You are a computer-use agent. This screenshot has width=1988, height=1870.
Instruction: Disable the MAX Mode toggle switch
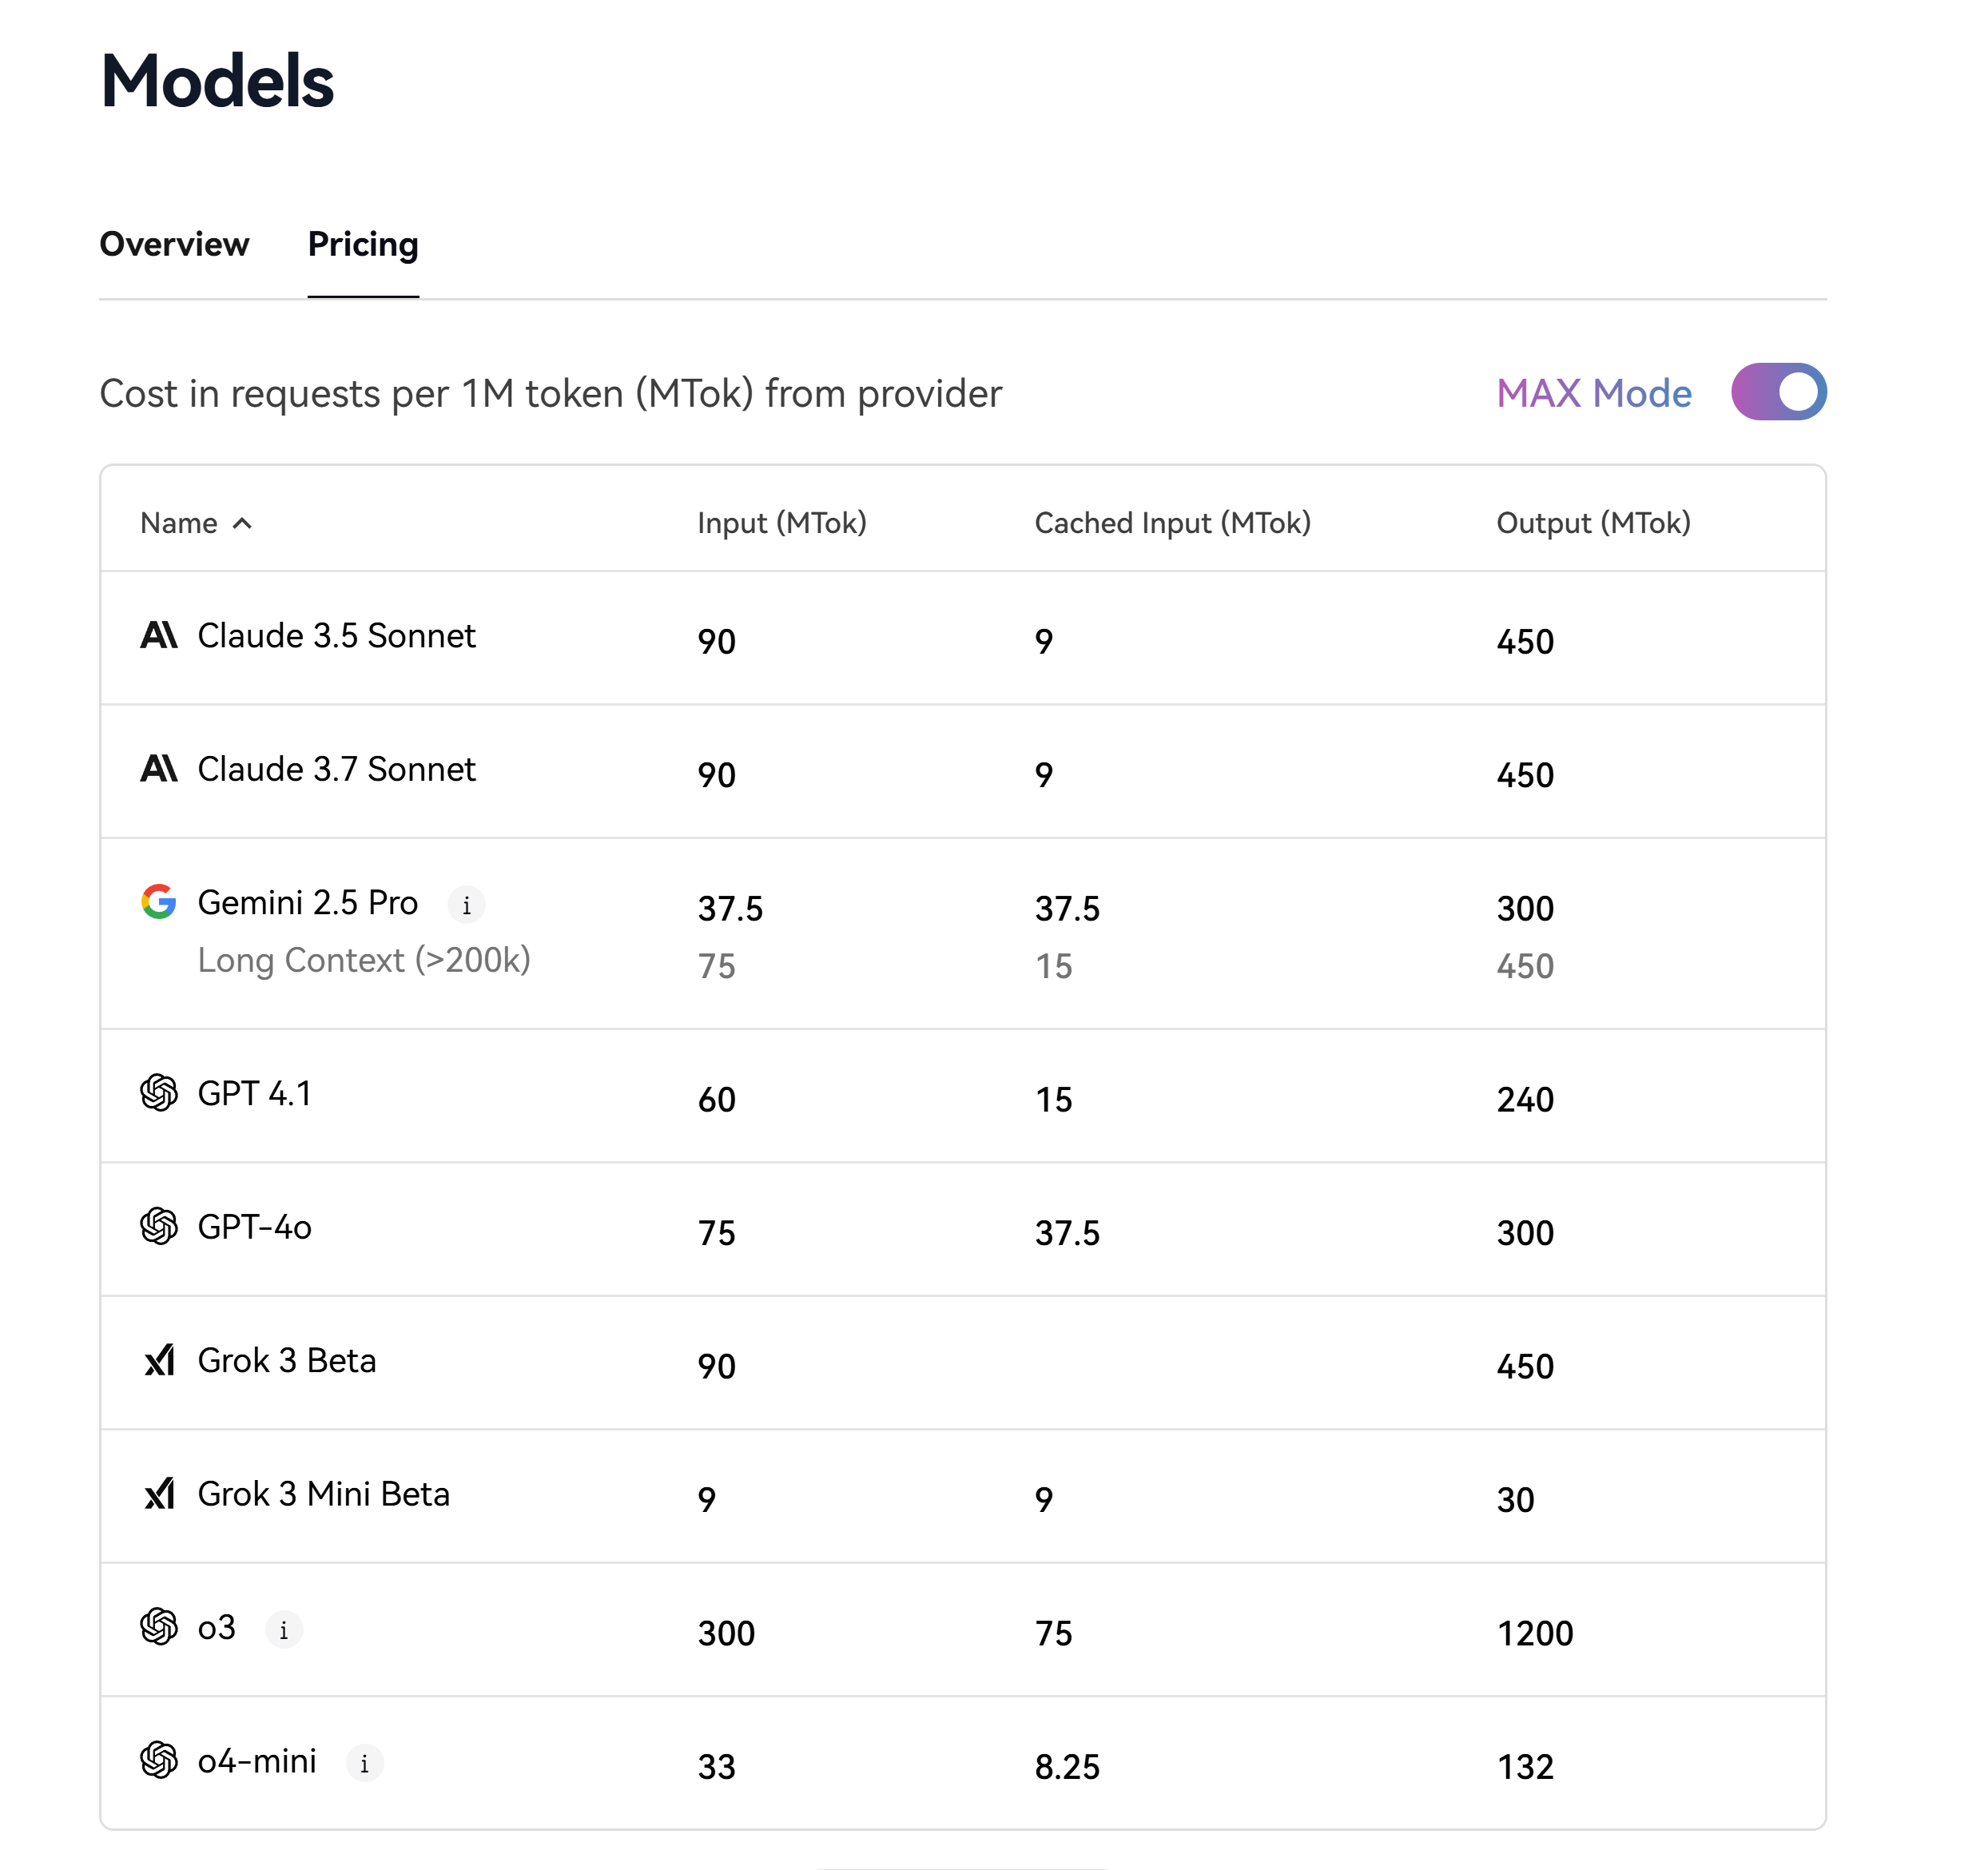click(x=1779, y=392)
